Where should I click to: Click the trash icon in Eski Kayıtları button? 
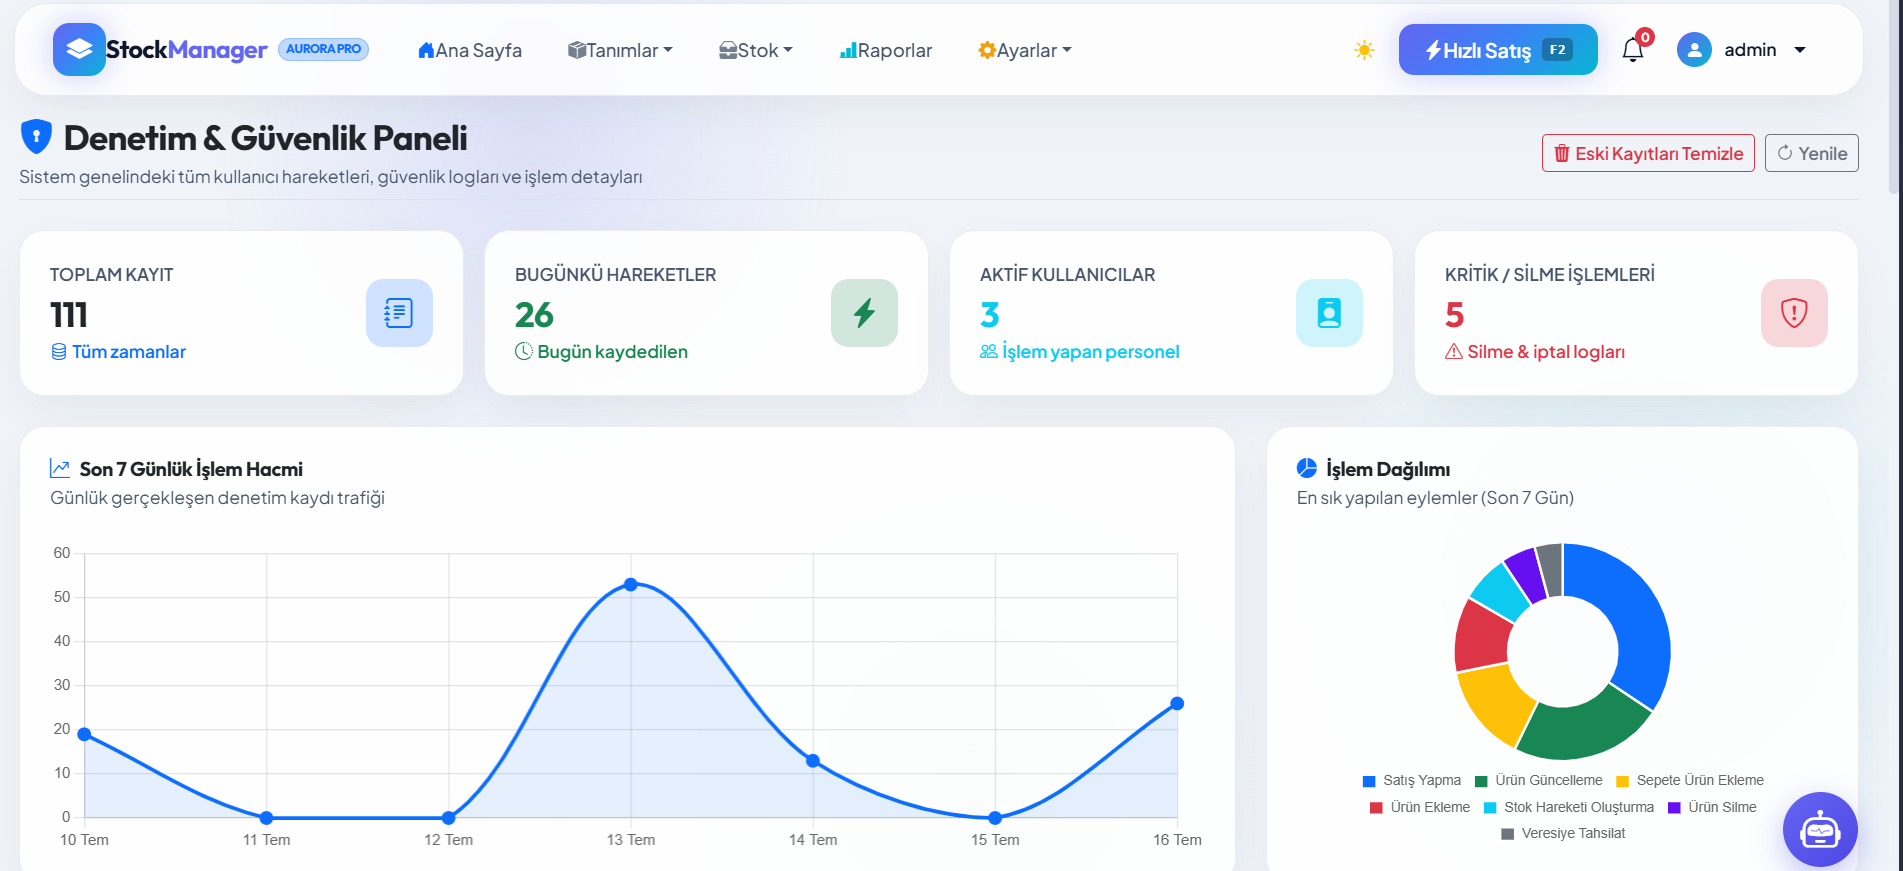pyautogui.click(x=1561, y=153)
